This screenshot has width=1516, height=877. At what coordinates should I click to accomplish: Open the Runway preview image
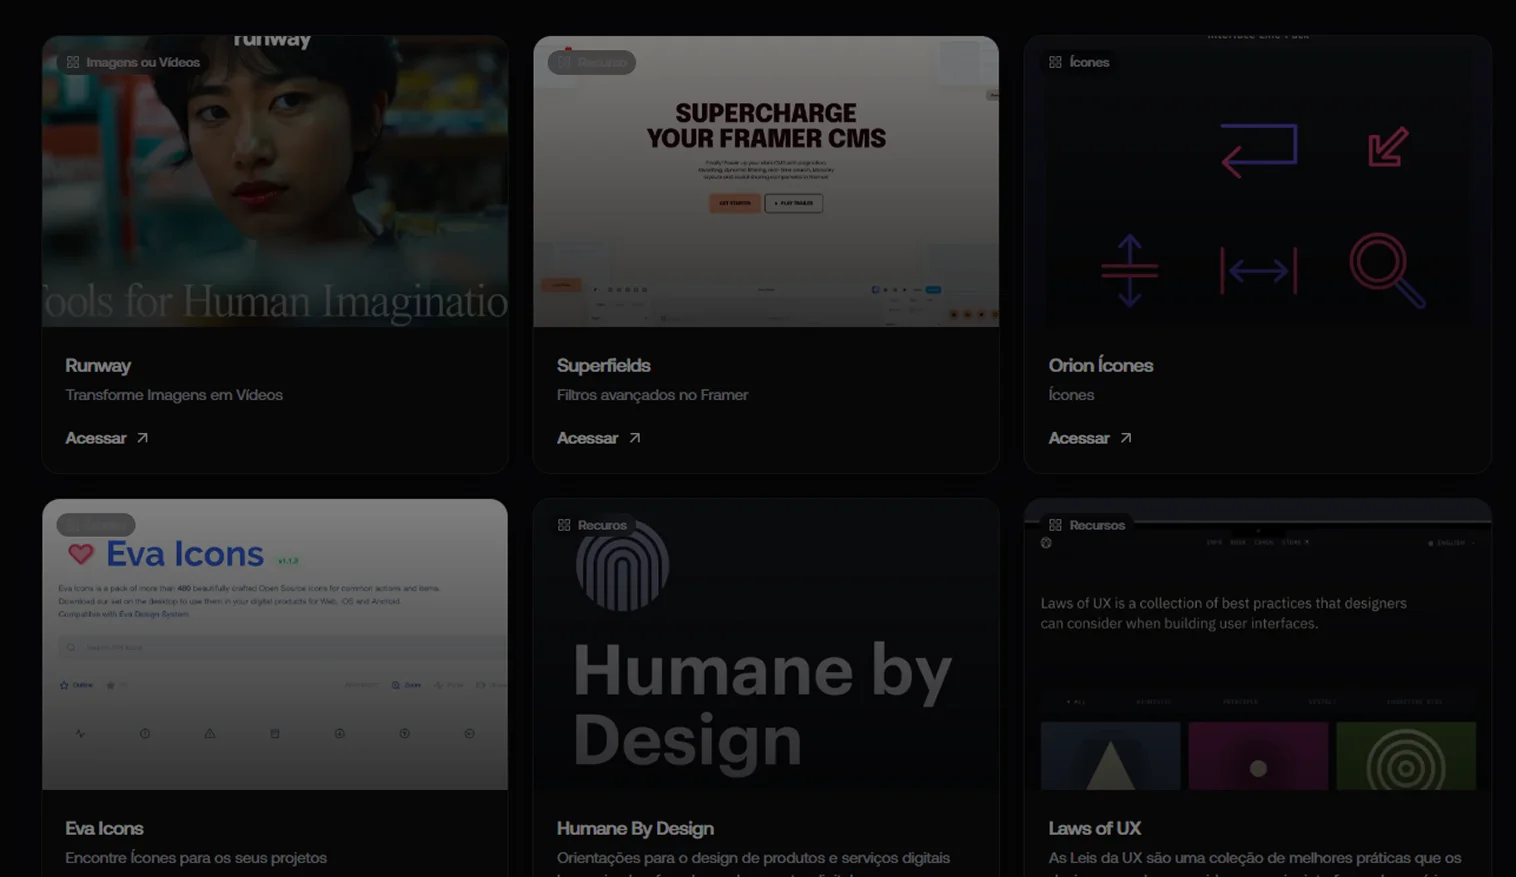tap(275, 181)
